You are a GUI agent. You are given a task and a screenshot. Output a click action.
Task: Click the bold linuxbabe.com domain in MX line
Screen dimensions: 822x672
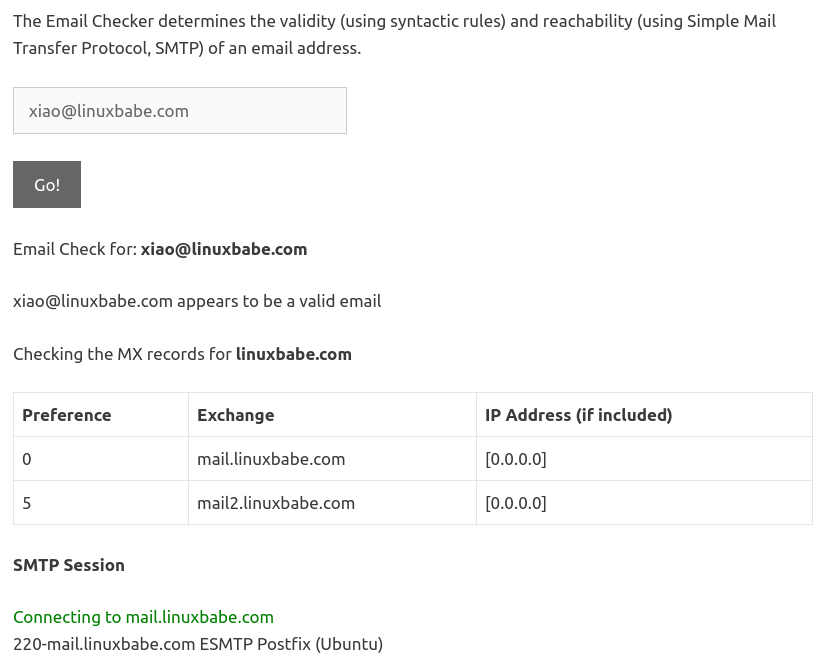[294, 354]
